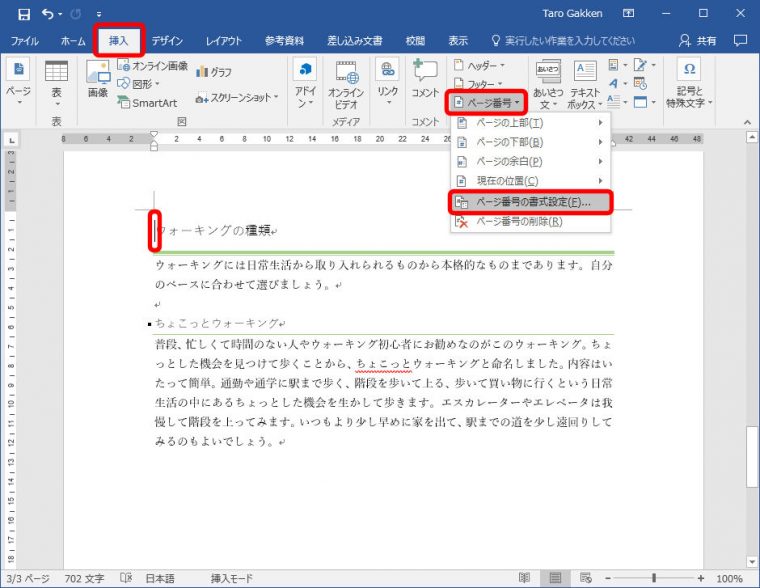Click the vertical scrollbar down arrow
The image size is (760, 588).
coord(752,562)
